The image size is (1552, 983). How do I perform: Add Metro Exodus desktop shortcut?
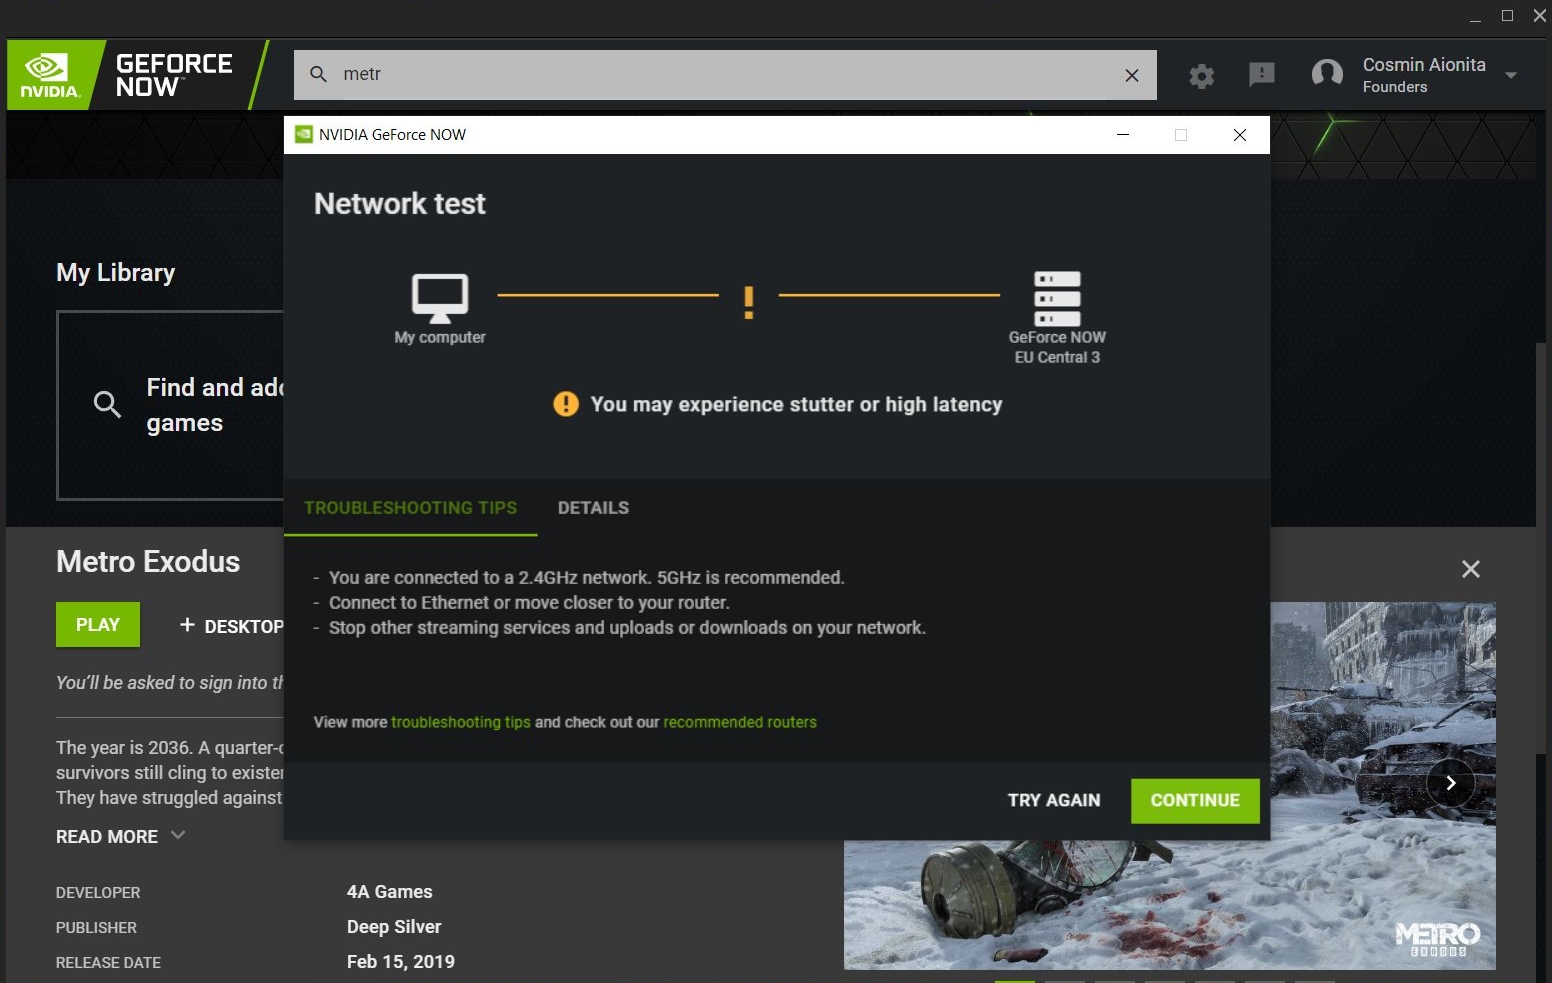(231, 626)
